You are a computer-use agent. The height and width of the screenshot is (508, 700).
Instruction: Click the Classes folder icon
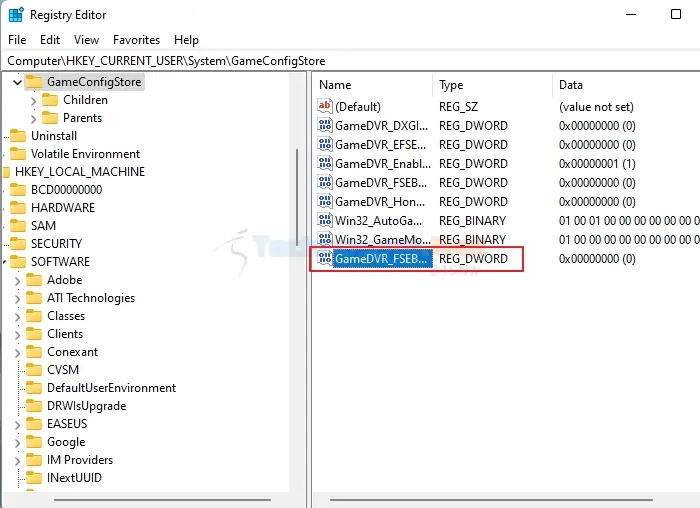(33, 316)
